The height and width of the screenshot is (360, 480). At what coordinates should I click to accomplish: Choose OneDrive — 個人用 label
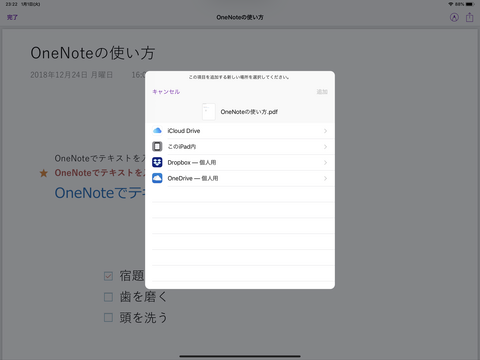pos(193,178)
